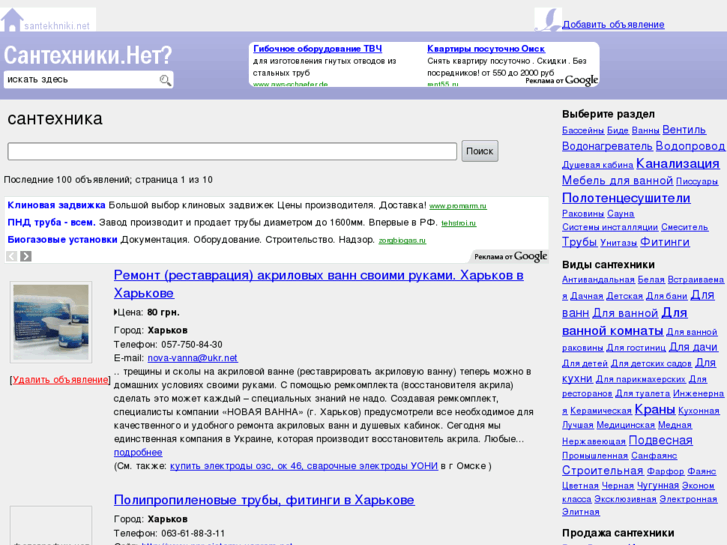
Task: Click next arrow in ads block
Action: click(26, 256)
